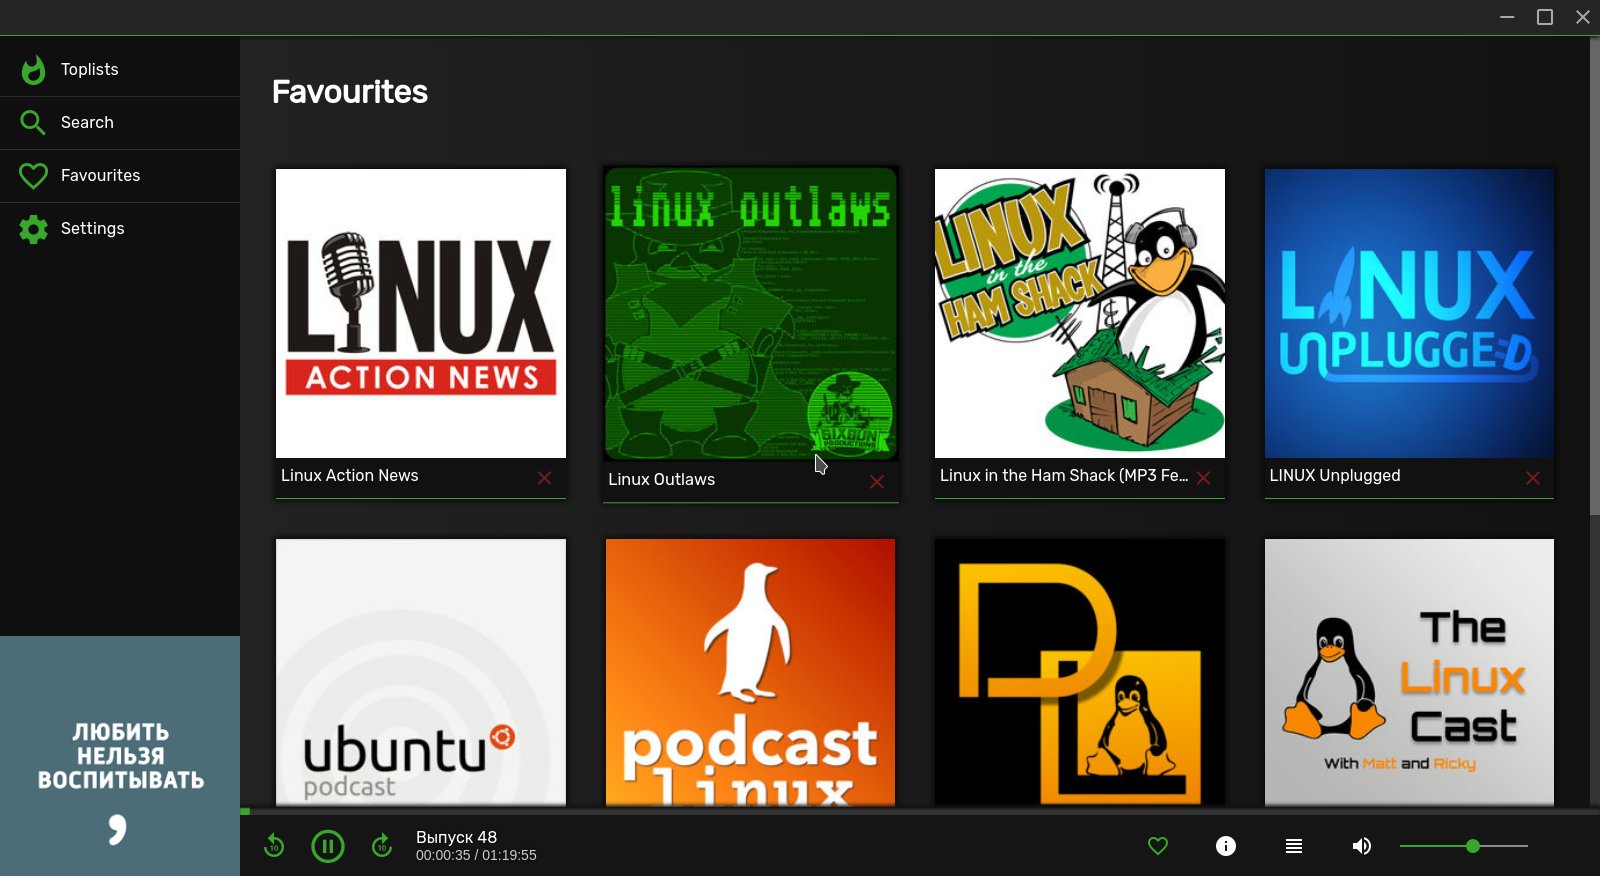Click the LINUX Unplugged title

point(1335,476)
